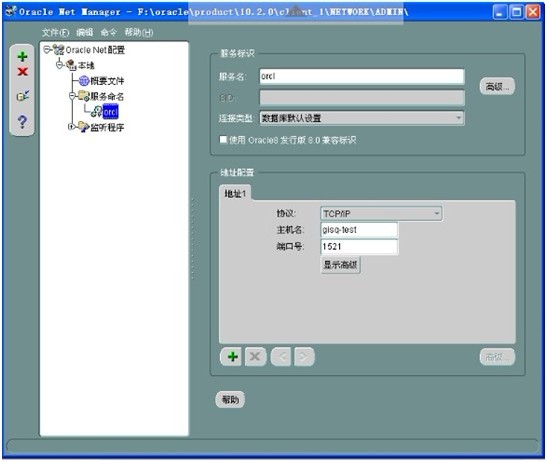Click the red X delete icon in left toolbar

23,72
